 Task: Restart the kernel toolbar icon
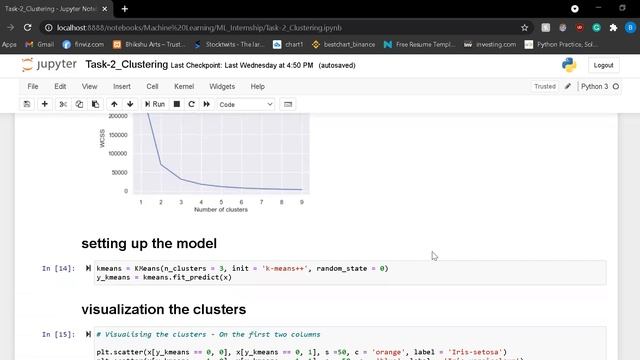pos(191,104)
